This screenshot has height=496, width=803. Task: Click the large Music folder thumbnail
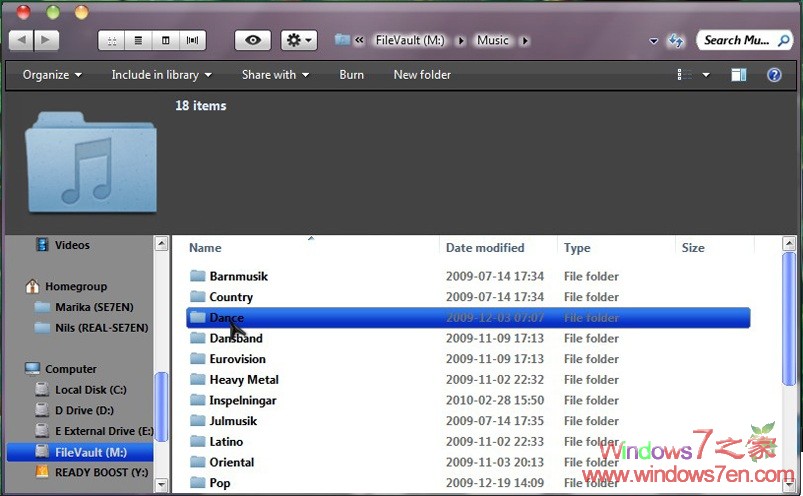pos(91,163)
